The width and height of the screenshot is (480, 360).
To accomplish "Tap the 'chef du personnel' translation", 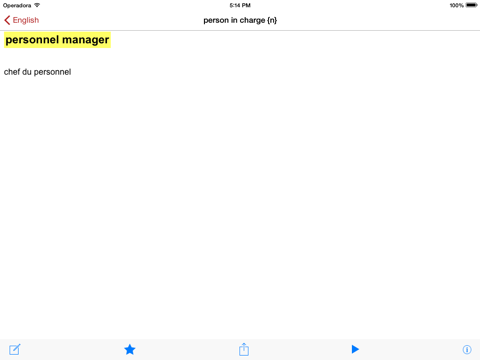I will (37, 72).
